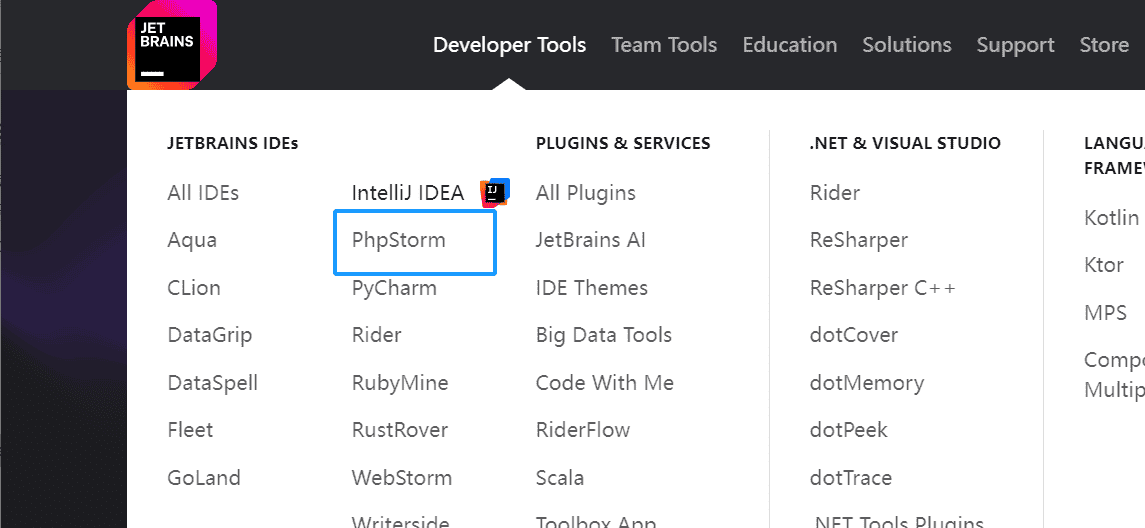Viewport: 1145px width, 528px height.
Task: Open the Kotlin link
Action: 1111,218
